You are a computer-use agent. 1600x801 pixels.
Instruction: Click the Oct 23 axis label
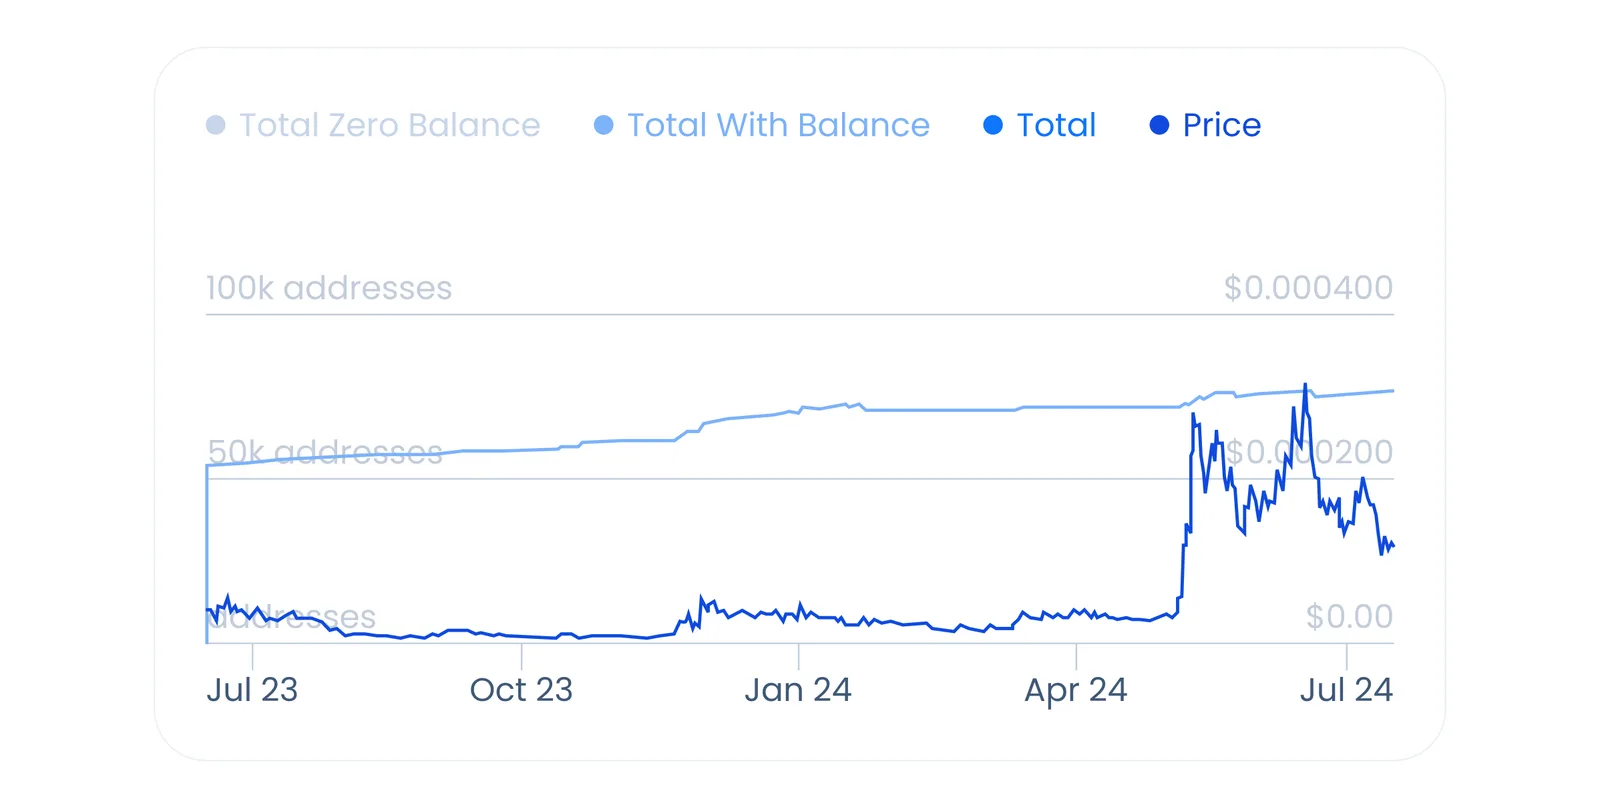(x=521, y=690)
